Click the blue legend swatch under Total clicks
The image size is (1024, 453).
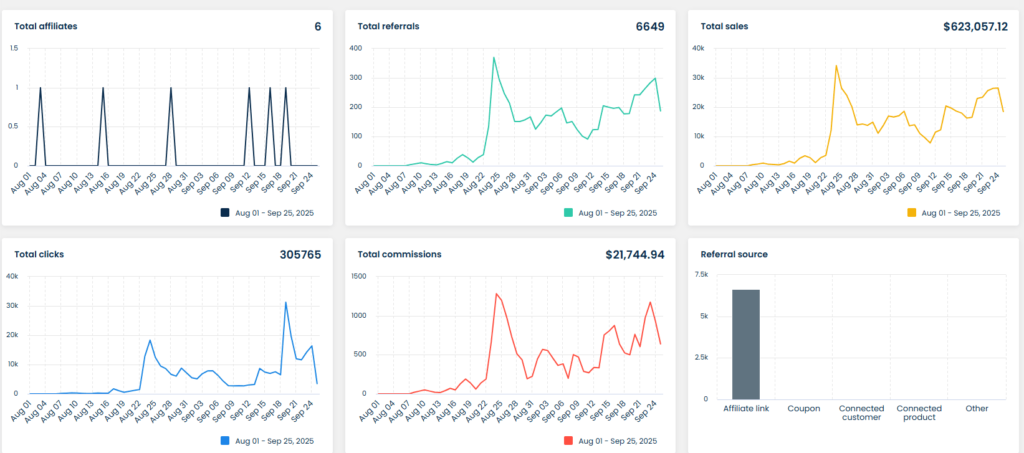click(225, 440)
